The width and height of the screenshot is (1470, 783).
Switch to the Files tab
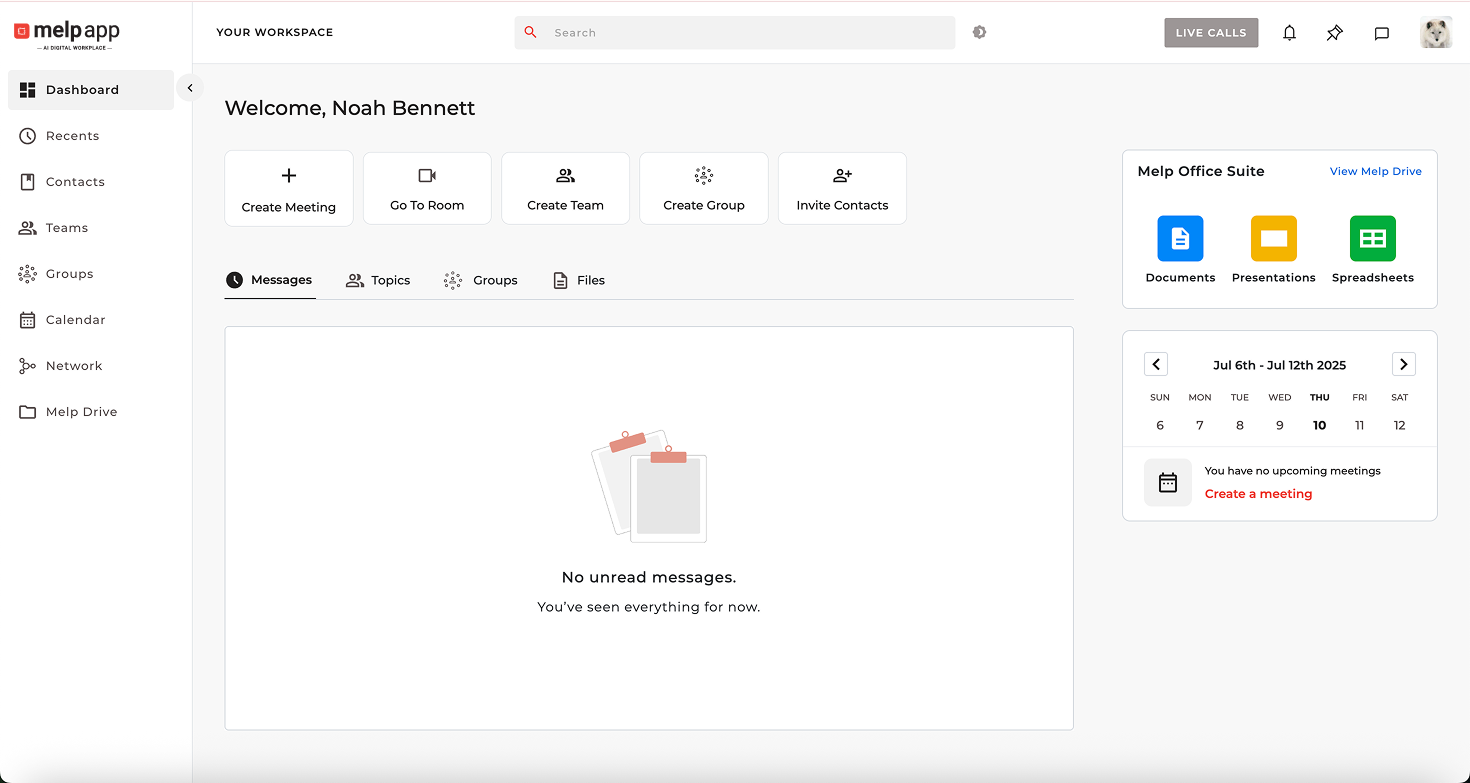[580, 280]
